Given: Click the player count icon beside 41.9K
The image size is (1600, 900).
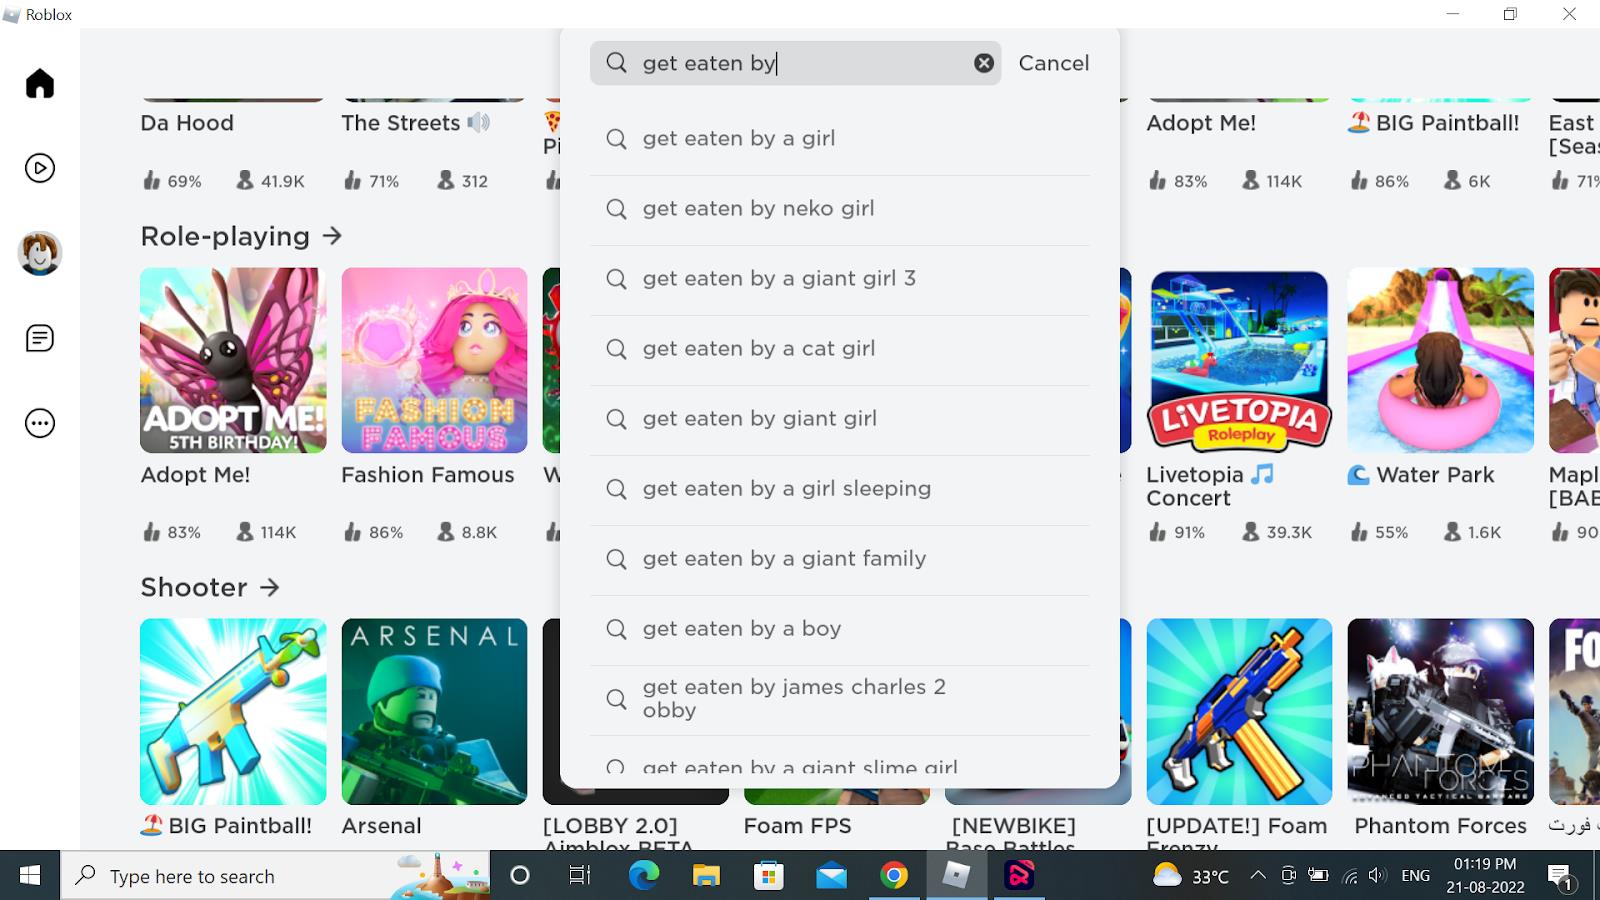Looking at the screenshot, I should pos(245,180).
